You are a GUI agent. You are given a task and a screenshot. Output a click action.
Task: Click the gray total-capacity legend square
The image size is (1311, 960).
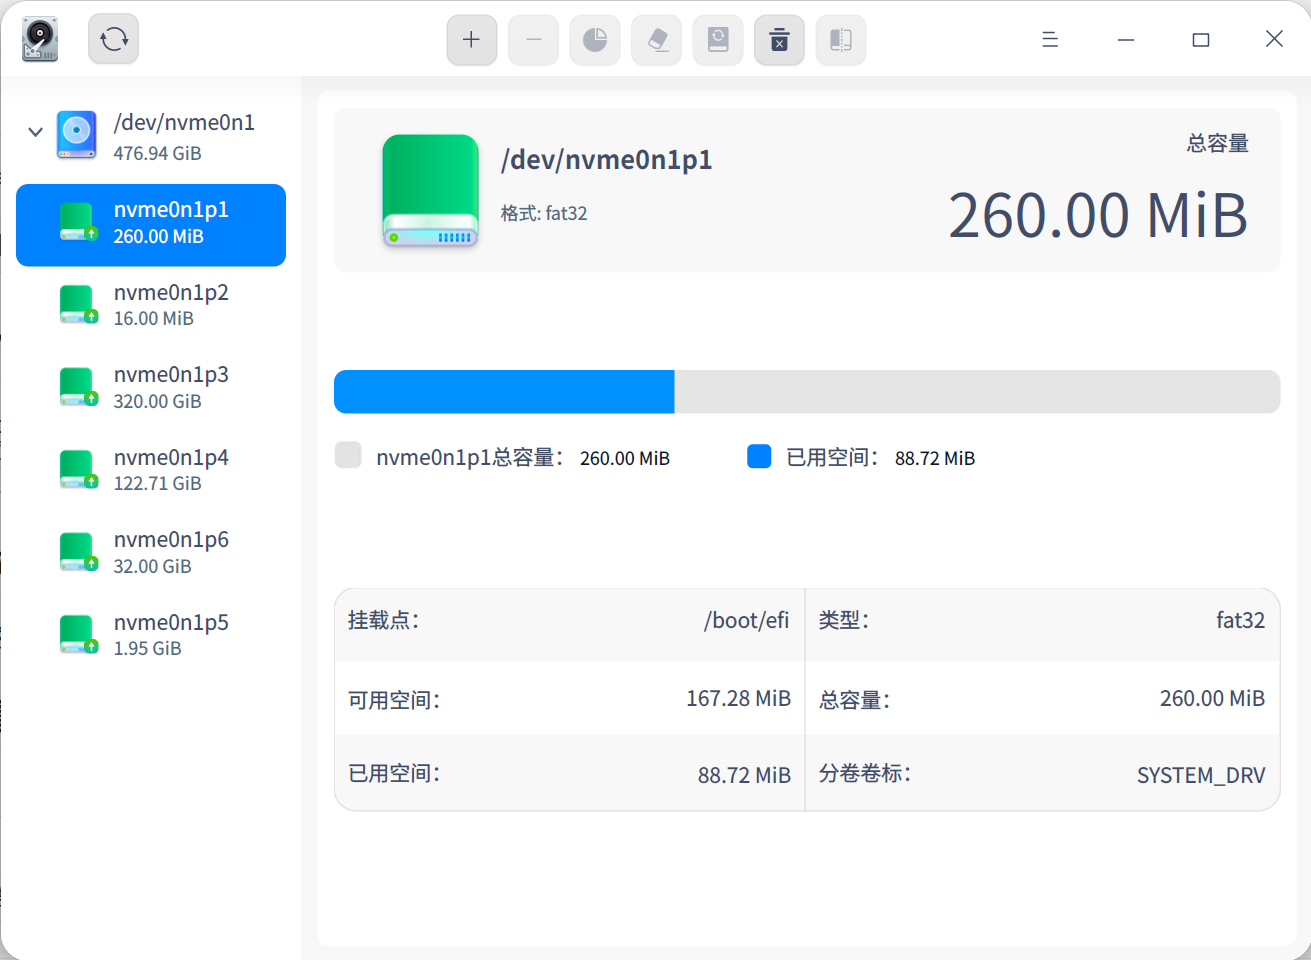(348, 456)
